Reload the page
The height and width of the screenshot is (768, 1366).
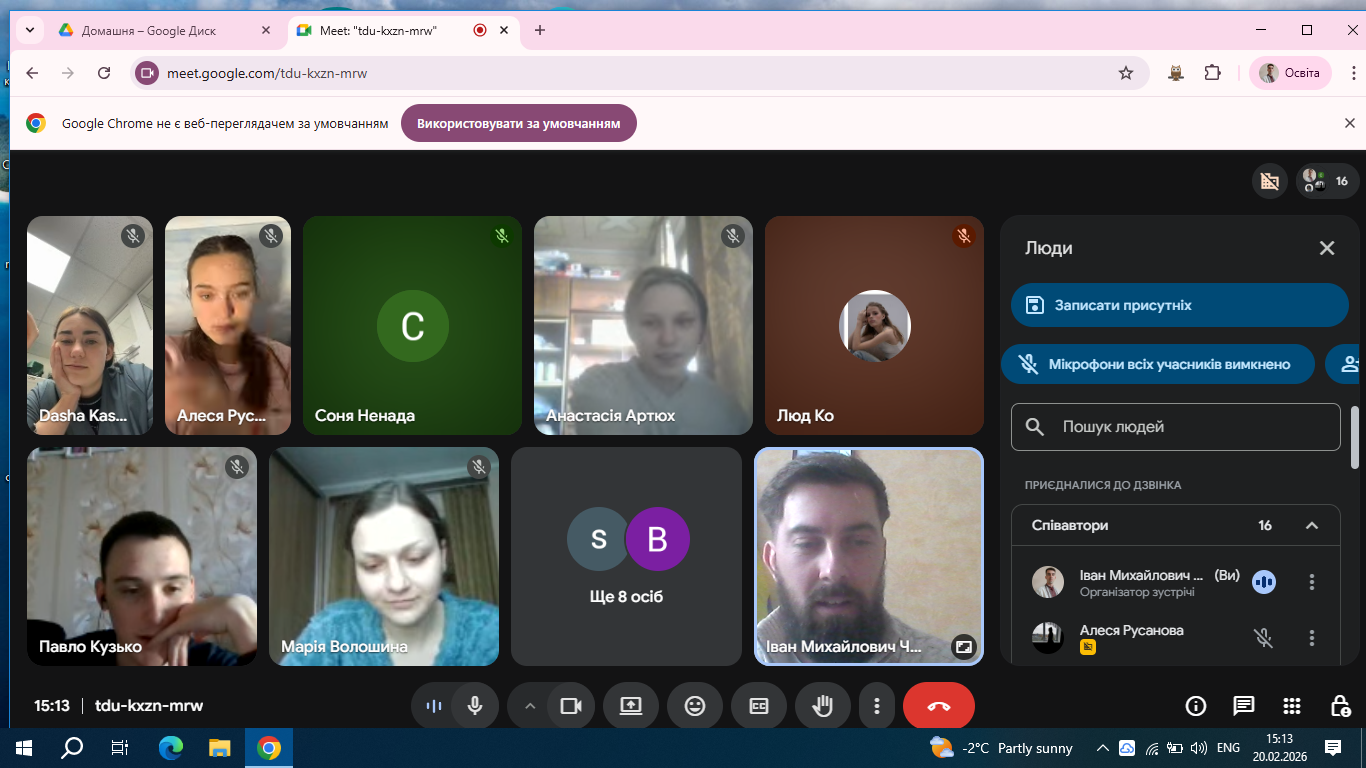[104, 73]
